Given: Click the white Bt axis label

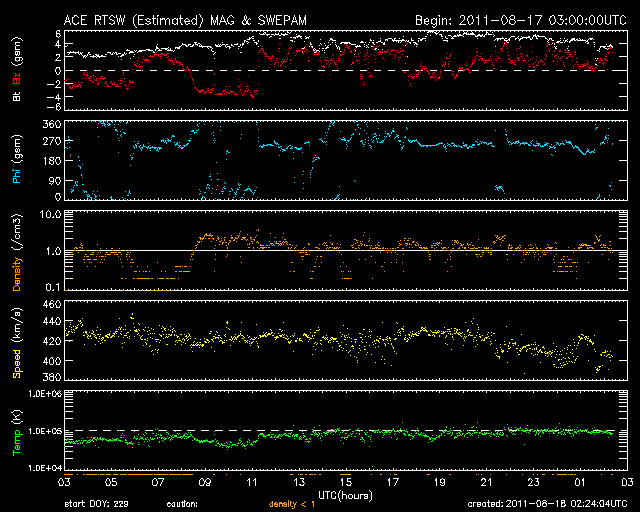Looking at the screenshot, I should [17, 96].
